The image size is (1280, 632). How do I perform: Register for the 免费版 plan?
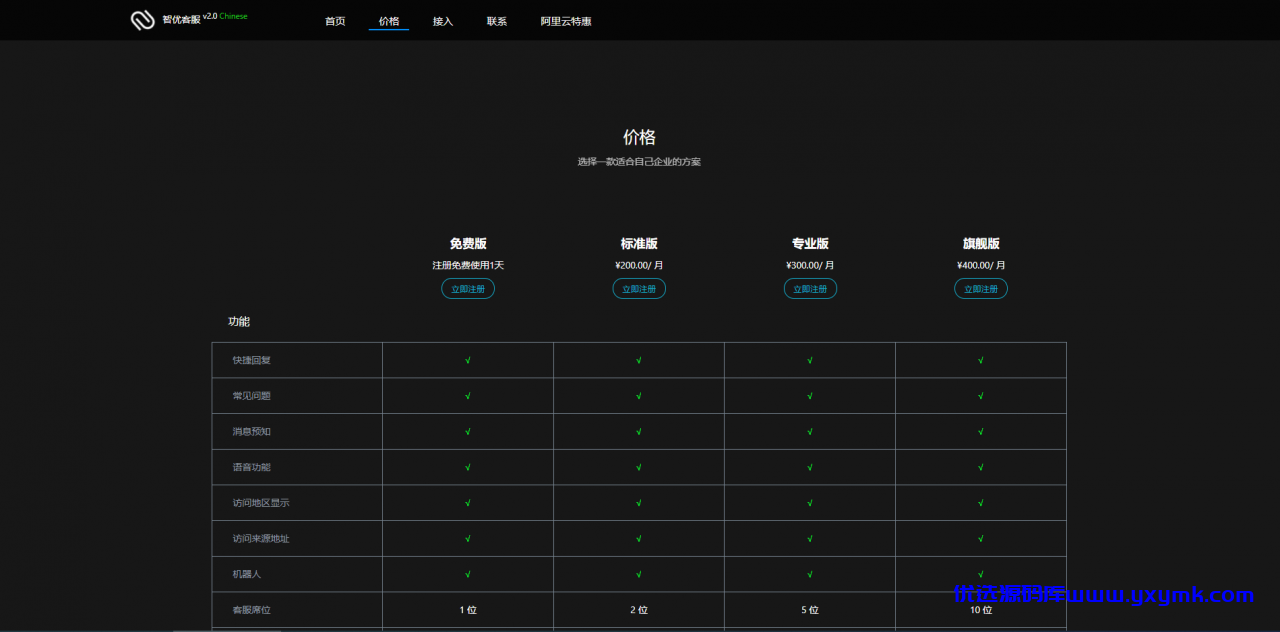pyautogui.click(x=468, y=289)
